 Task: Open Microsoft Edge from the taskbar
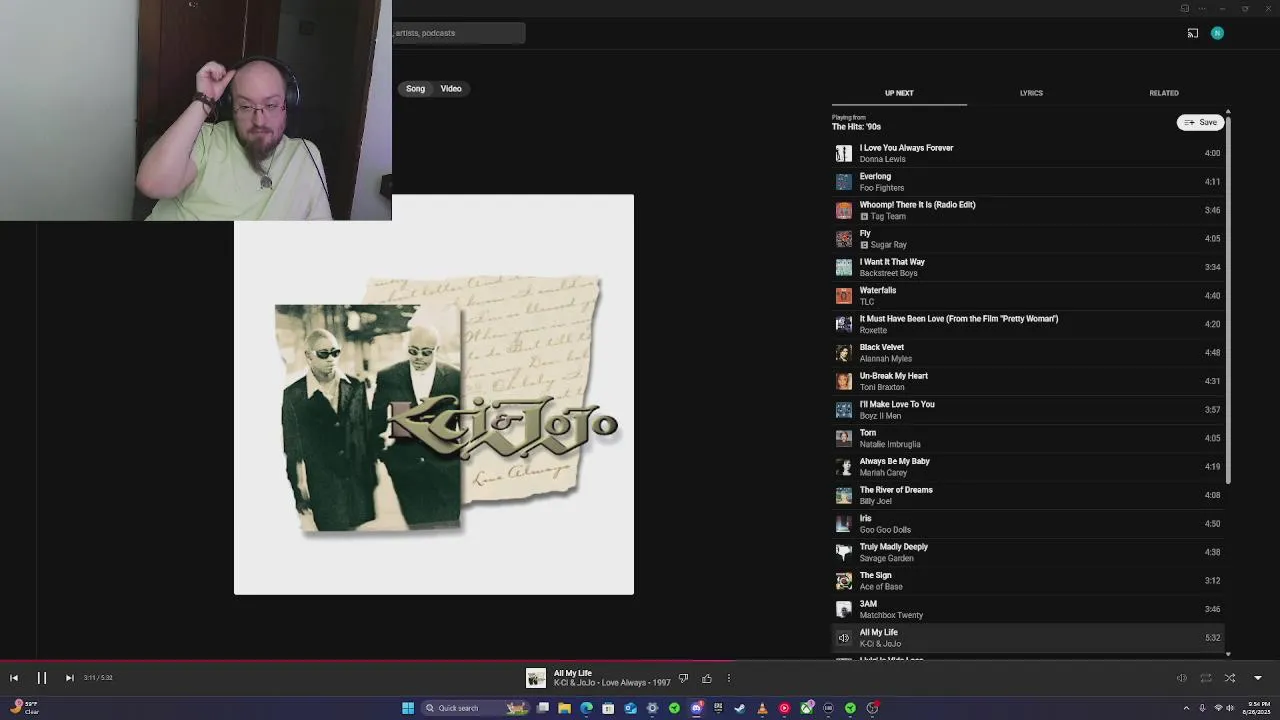tap(586, 708)
